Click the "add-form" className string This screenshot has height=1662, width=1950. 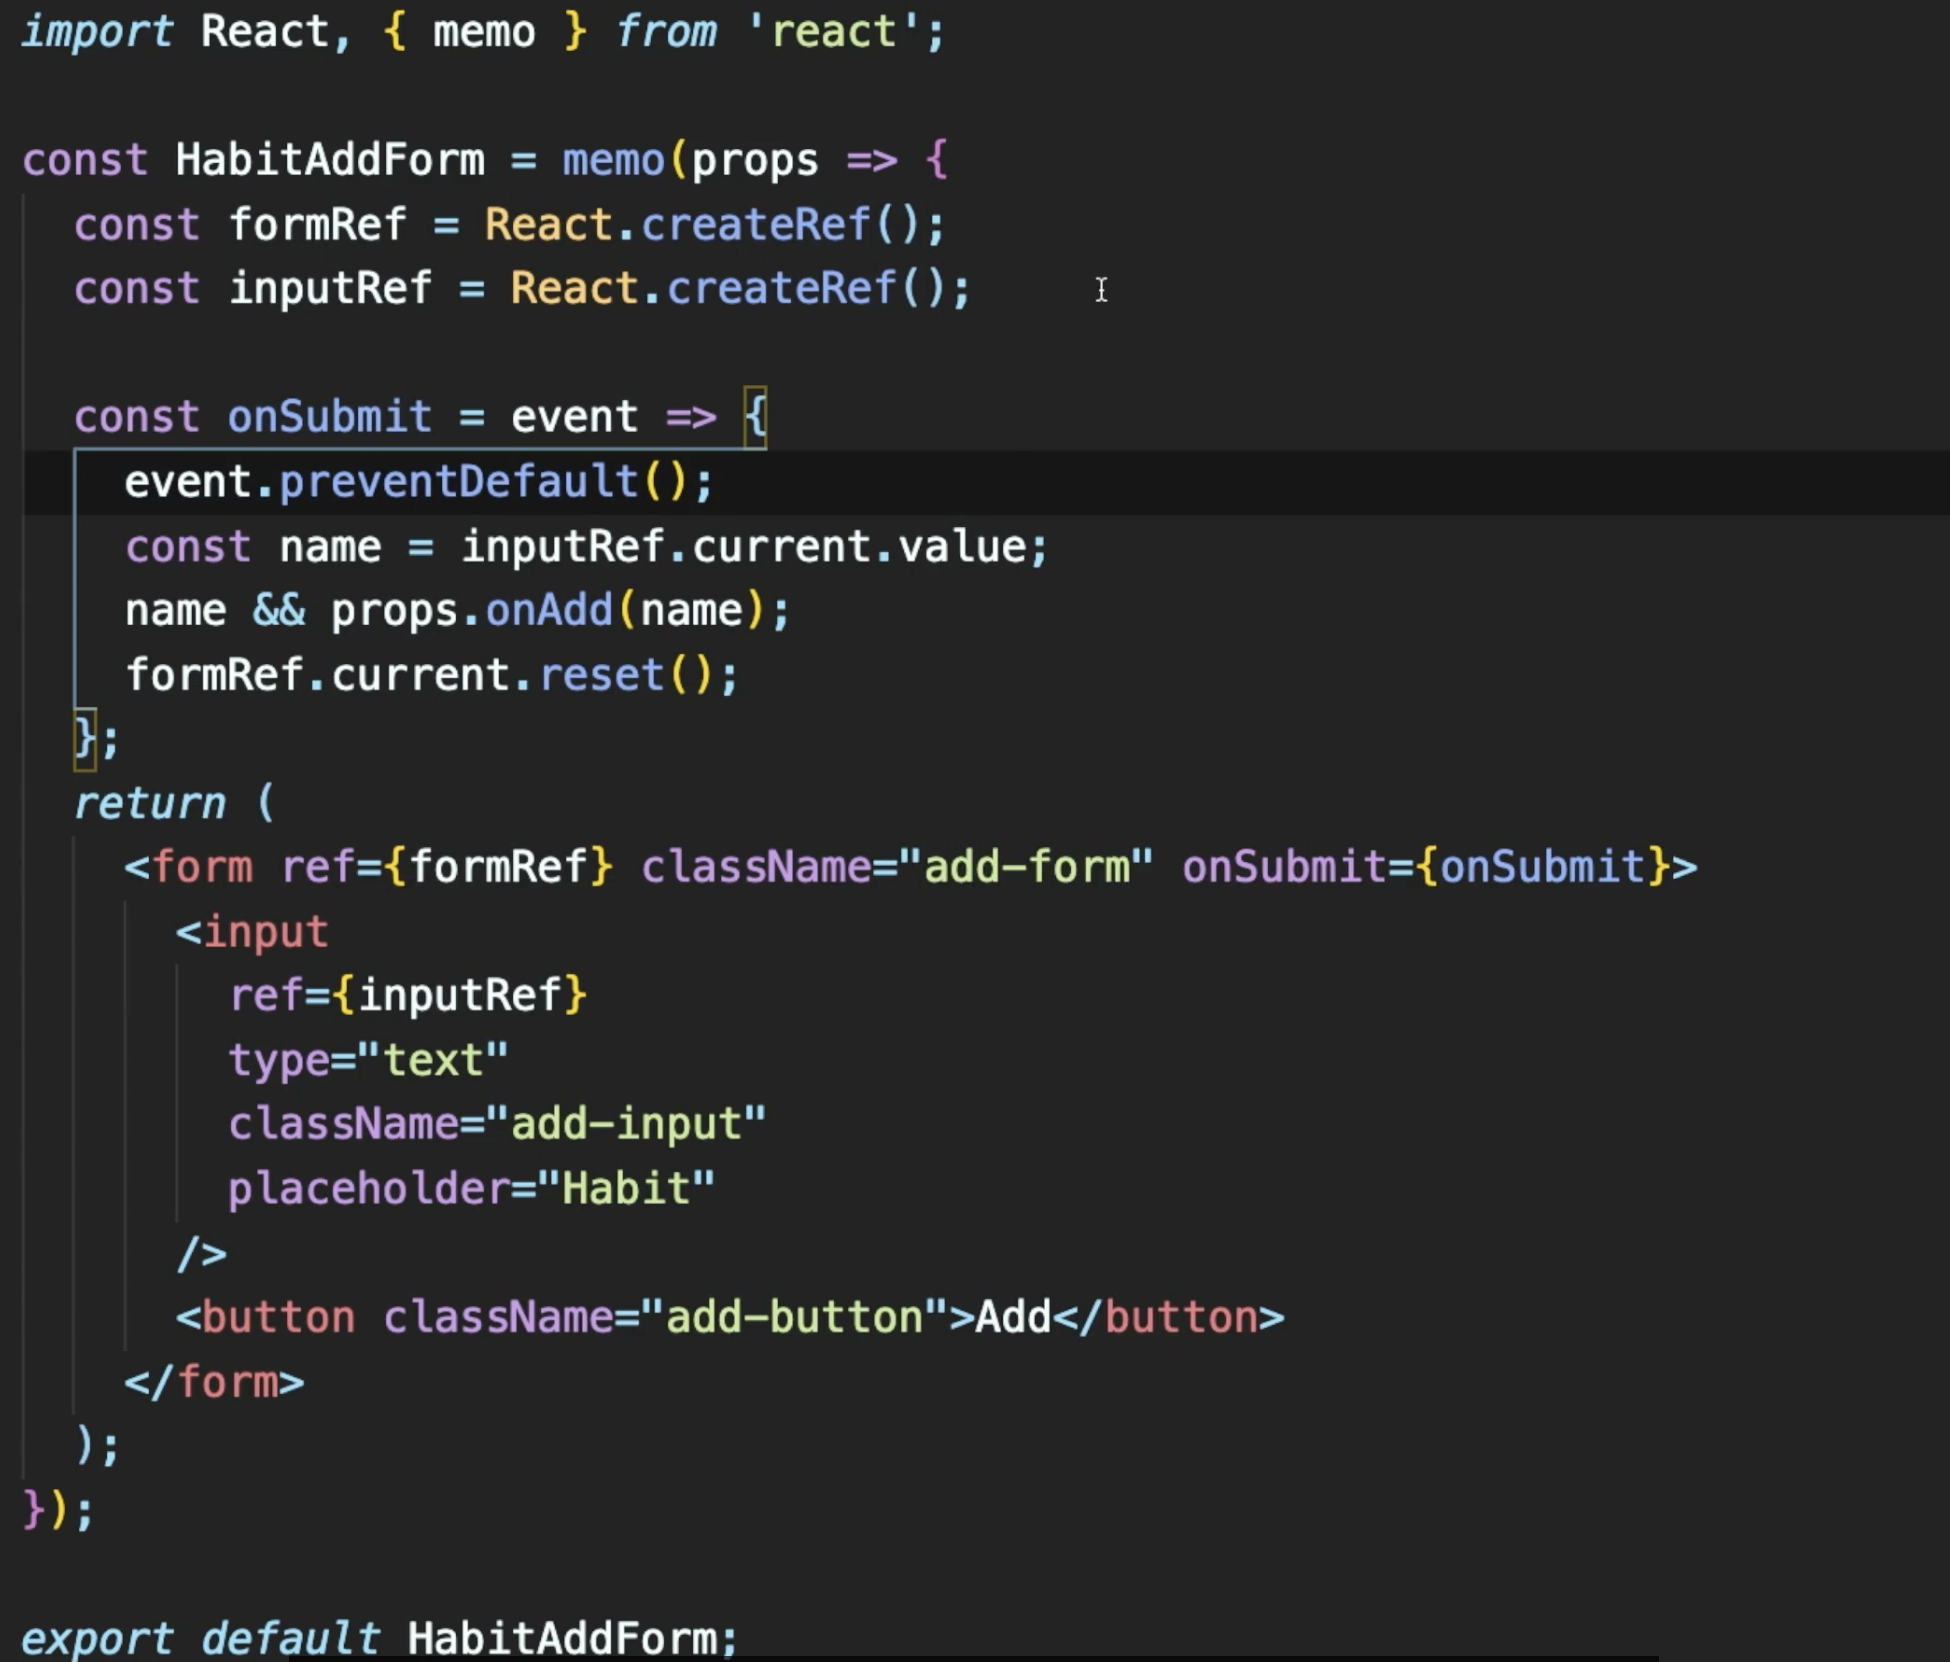(x=1026, y=867)
